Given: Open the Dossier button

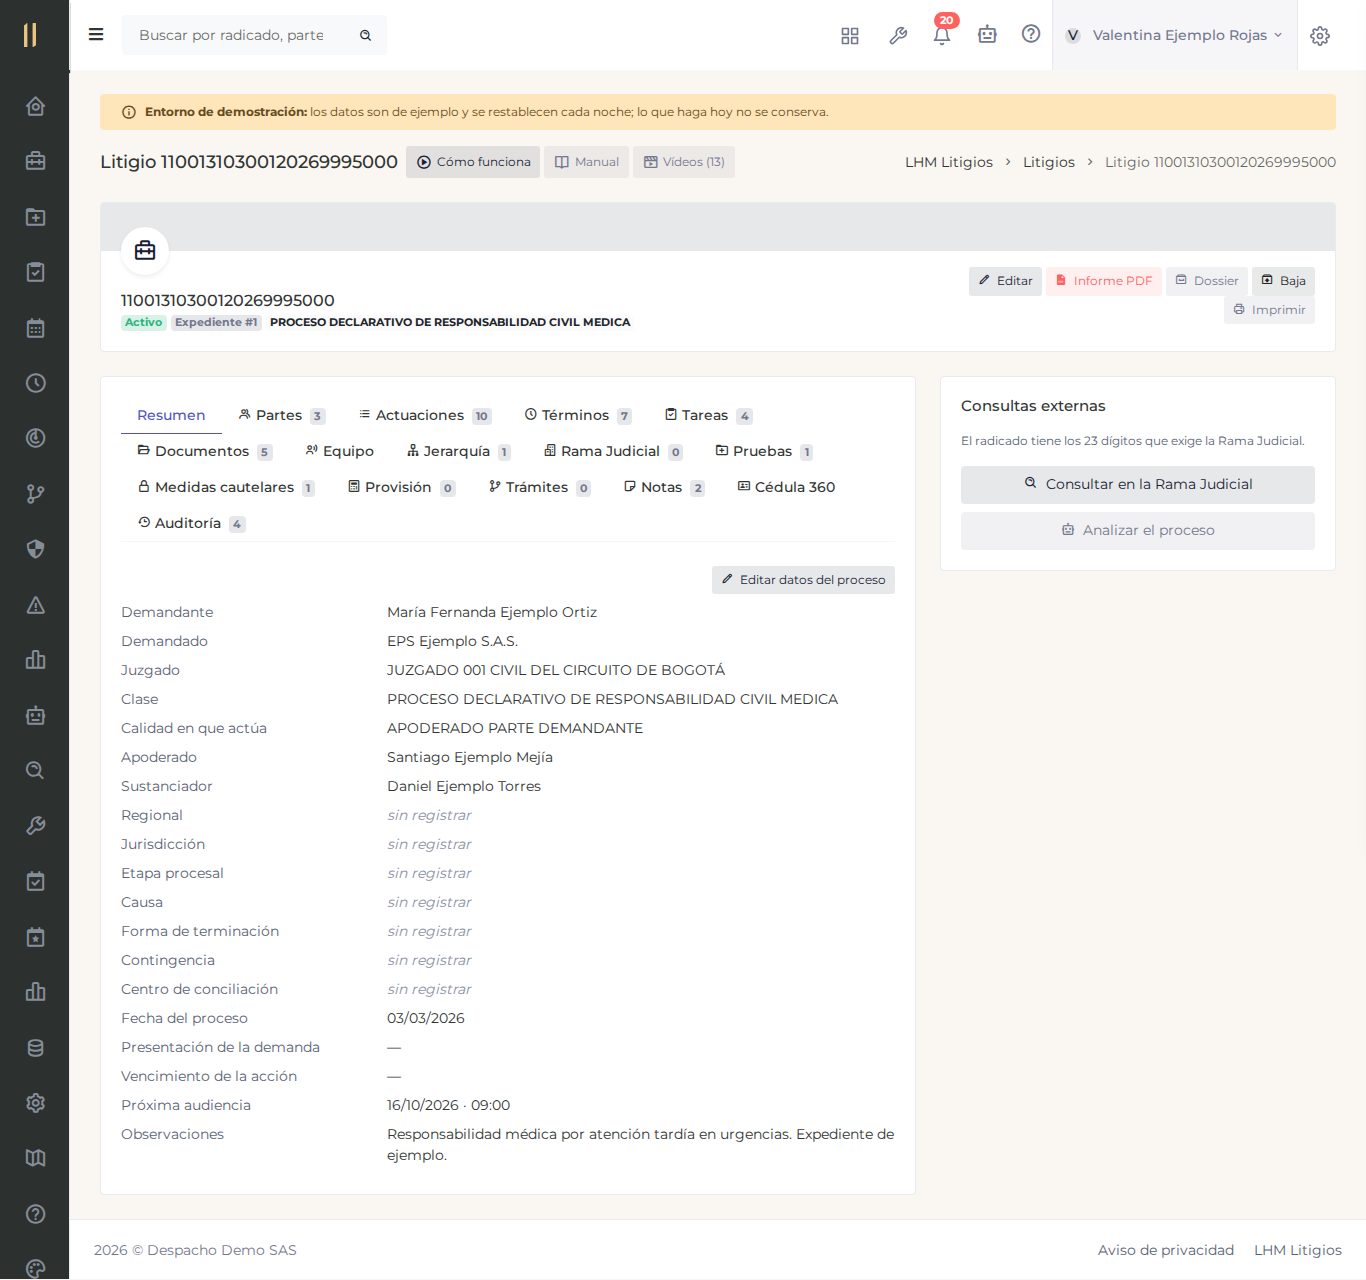Looking at the screenshot, I should pos(1206,281).
